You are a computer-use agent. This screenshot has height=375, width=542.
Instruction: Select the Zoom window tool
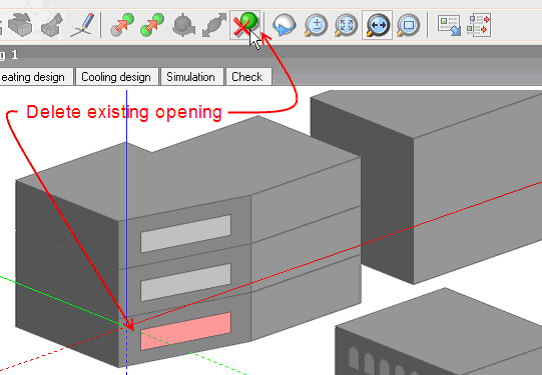(x=408, y=25)
